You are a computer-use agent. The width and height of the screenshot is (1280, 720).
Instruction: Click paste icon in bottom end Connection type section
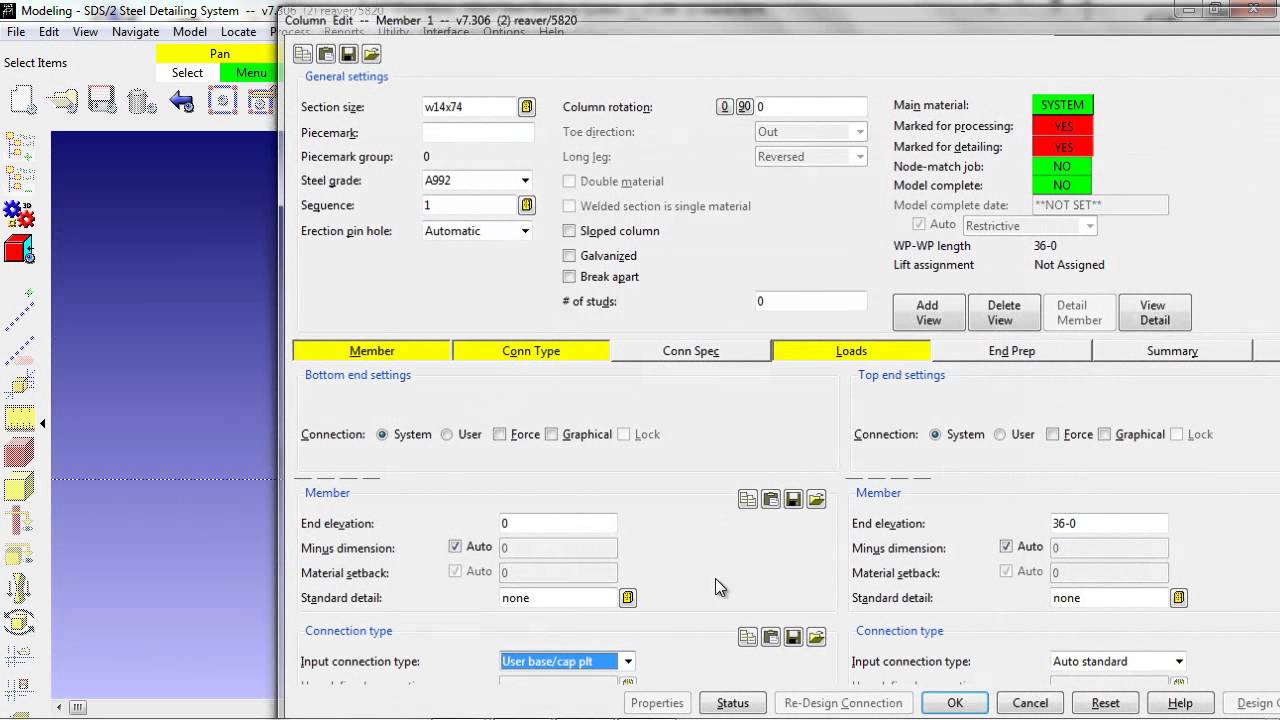pos(771,637)
